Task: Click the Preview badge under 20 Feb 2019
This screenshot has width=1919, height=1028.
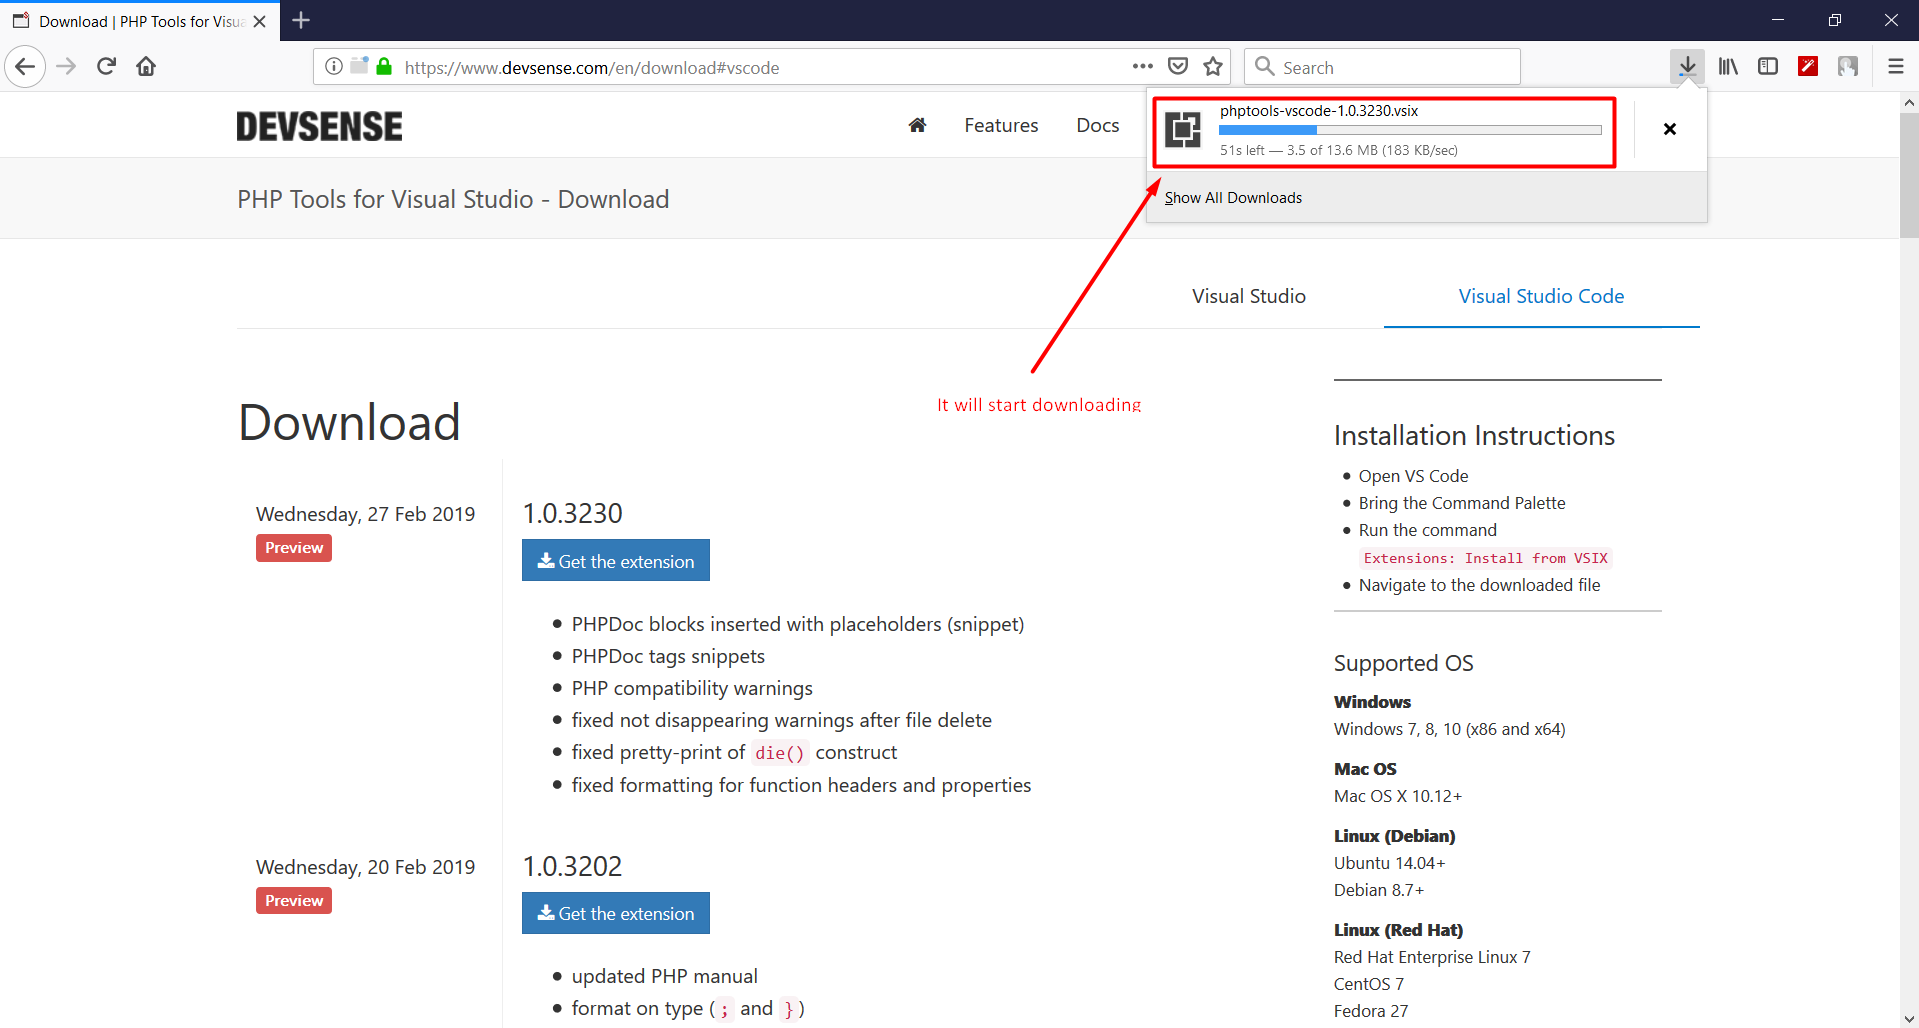Action: 294,901
